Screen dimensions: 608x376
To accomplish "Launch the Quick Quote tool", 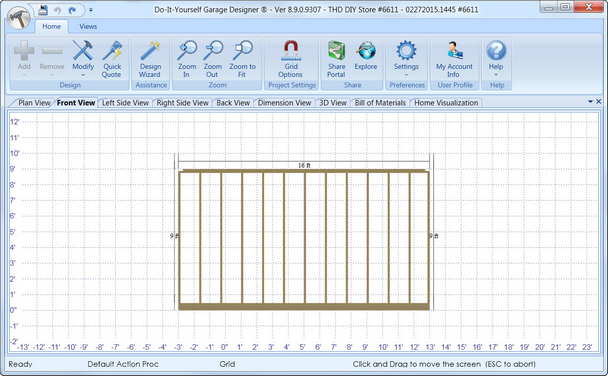I will [x=112, y=59].
